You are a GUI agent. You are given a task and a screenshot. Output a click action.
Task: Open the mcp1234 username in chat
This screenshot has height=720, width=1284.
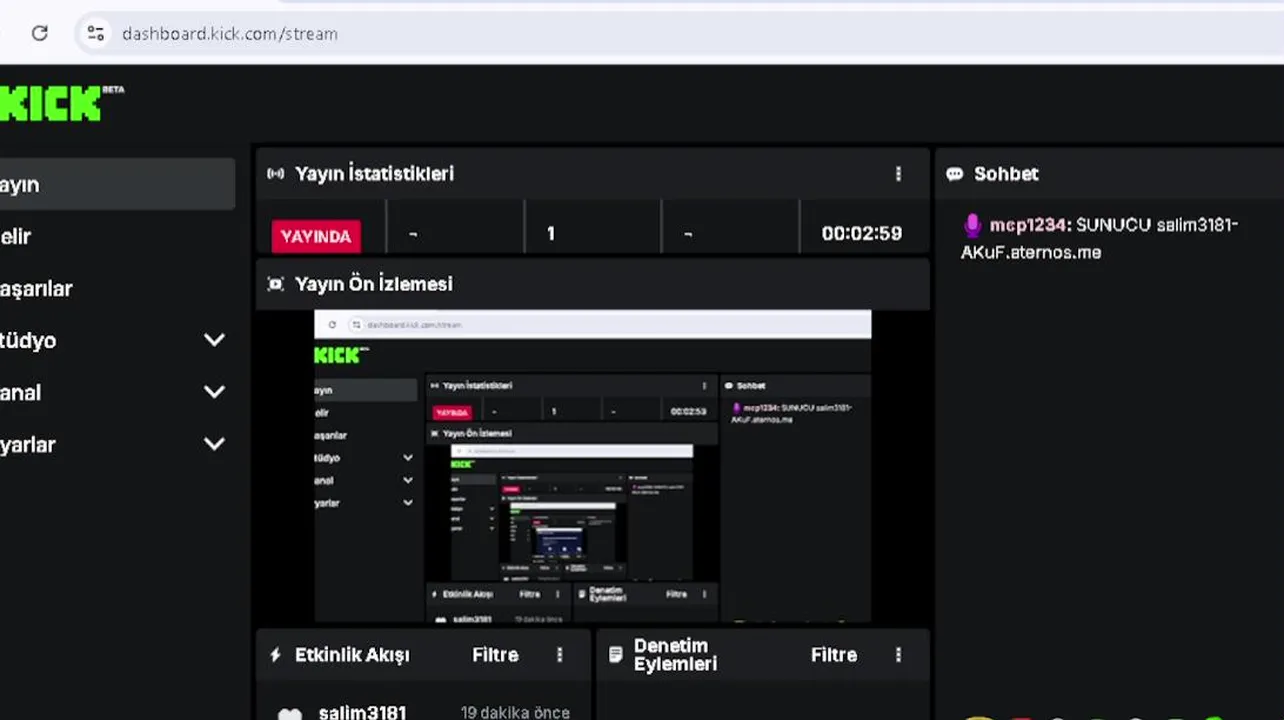pyautogui.click(x=1027, y=225)
